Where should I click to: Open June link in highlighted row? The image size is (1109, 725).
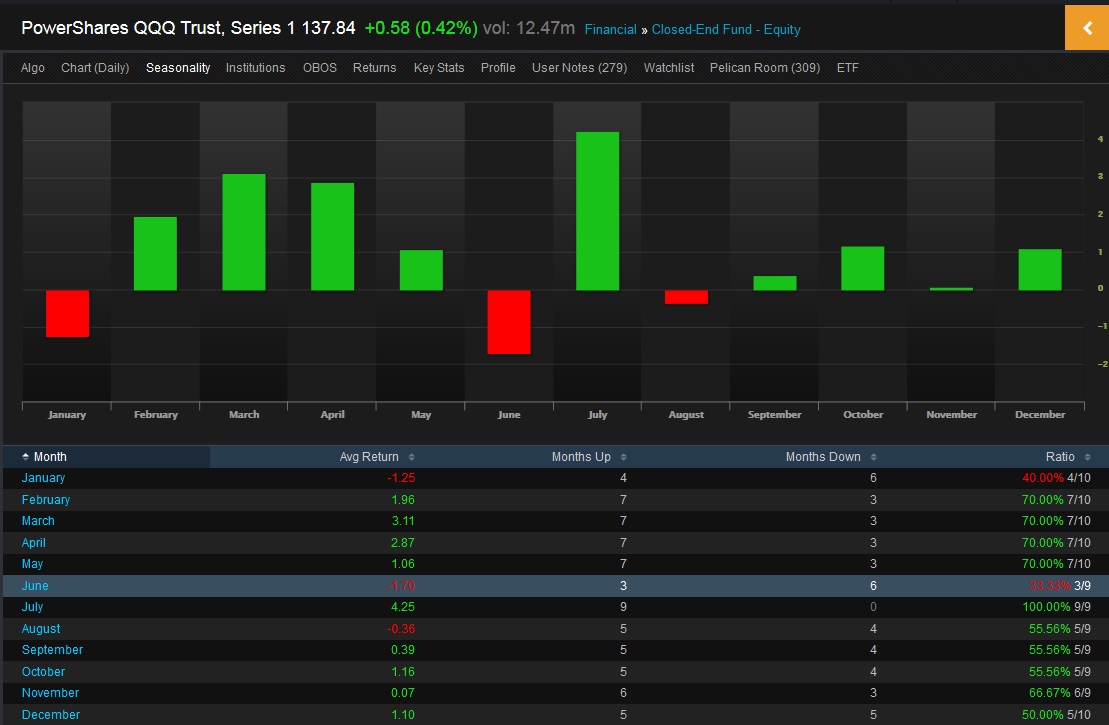click(35, 586)
